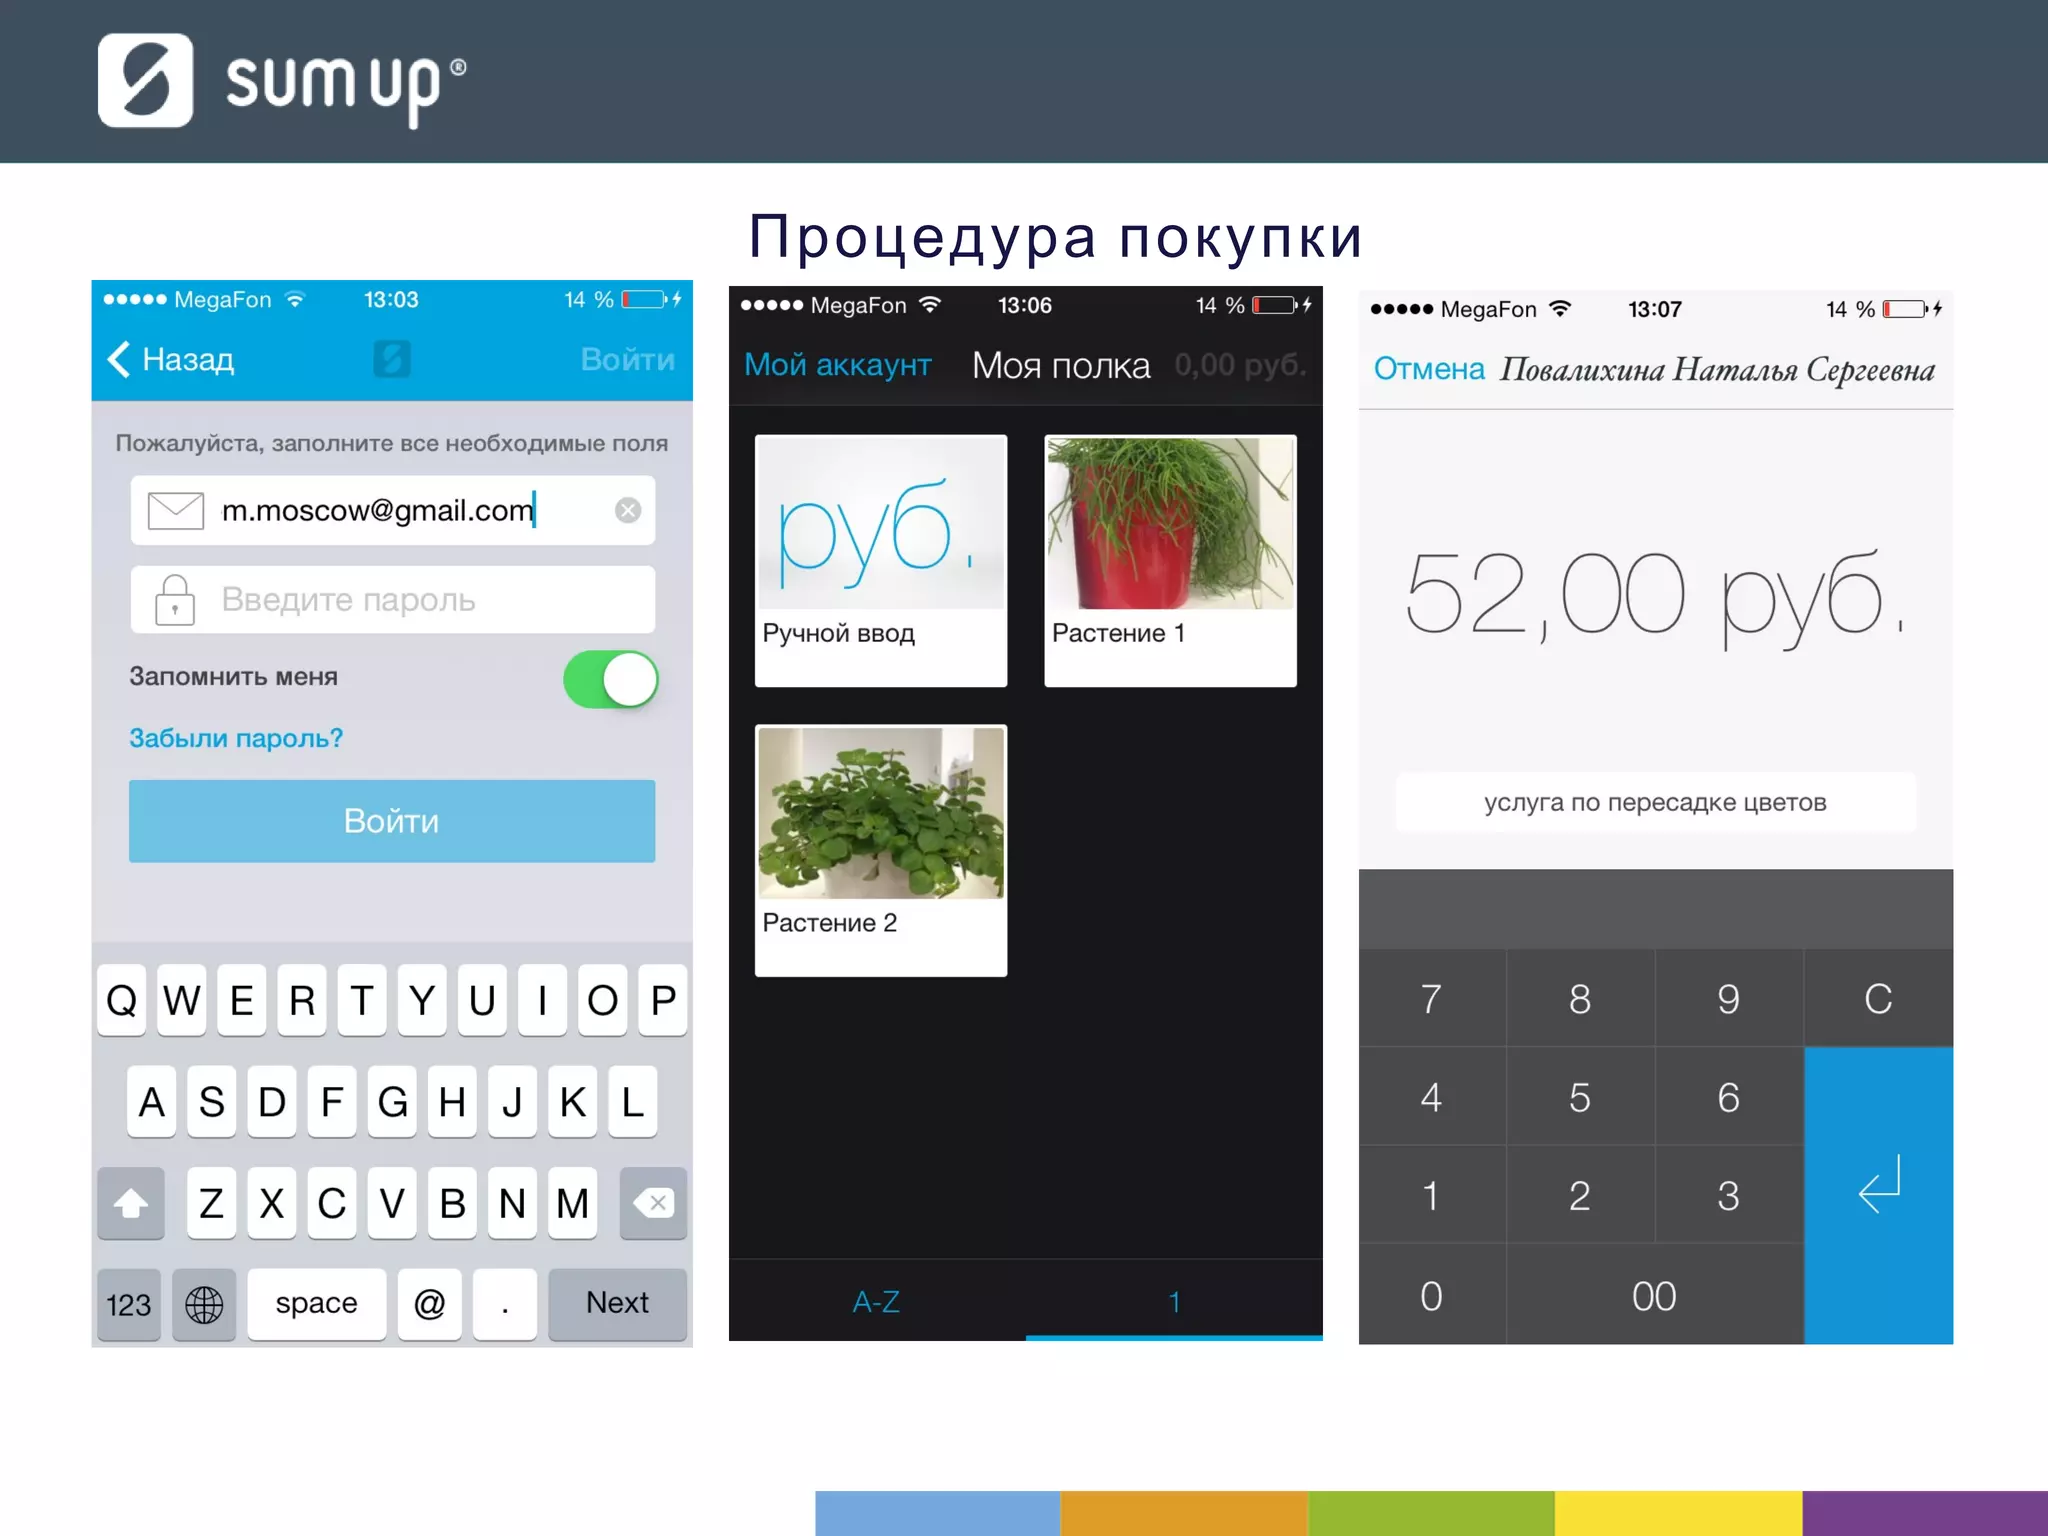Focus the Введите пароль password field
Screen dimensions: 2048x1536
point(392,600)
